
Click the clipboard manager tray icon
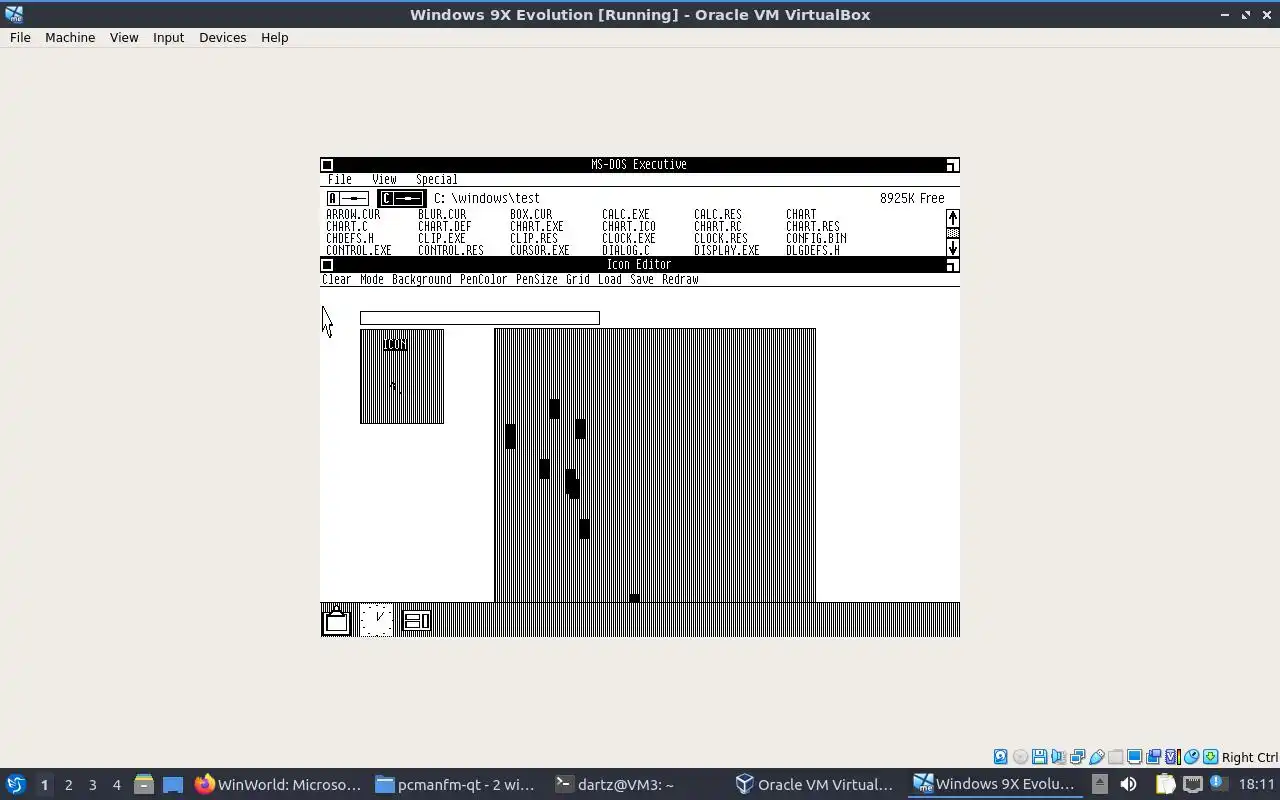1165,784
